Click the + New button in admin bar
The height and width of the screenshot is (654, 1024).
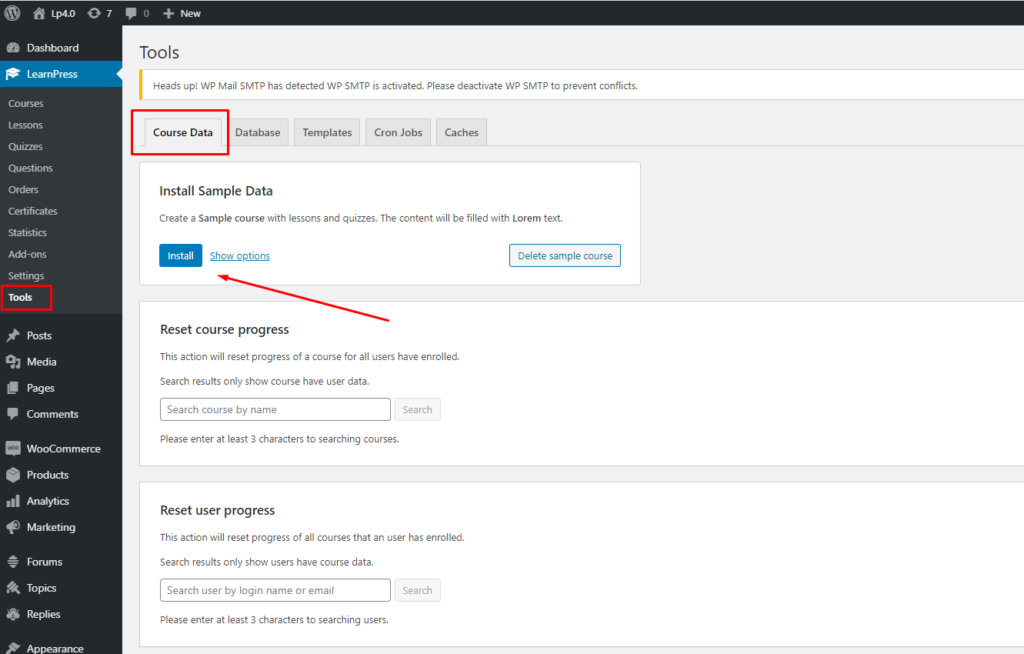coord(182,13)
